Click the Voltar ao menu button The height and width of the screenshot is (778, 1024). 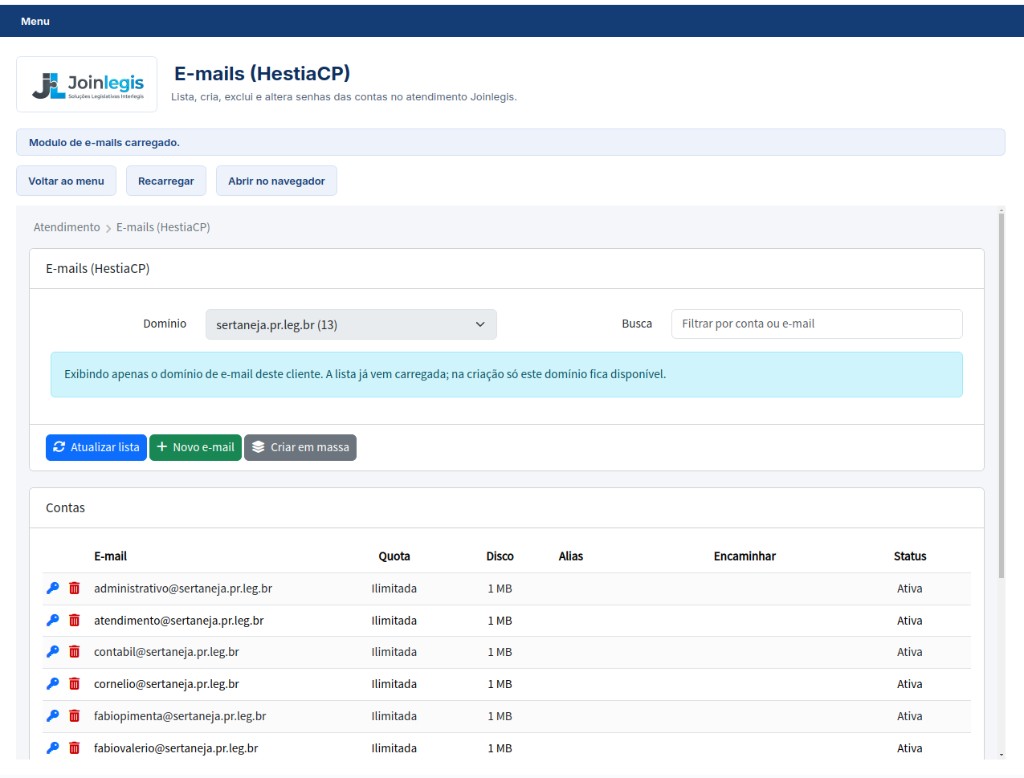(x=66, y=181)
